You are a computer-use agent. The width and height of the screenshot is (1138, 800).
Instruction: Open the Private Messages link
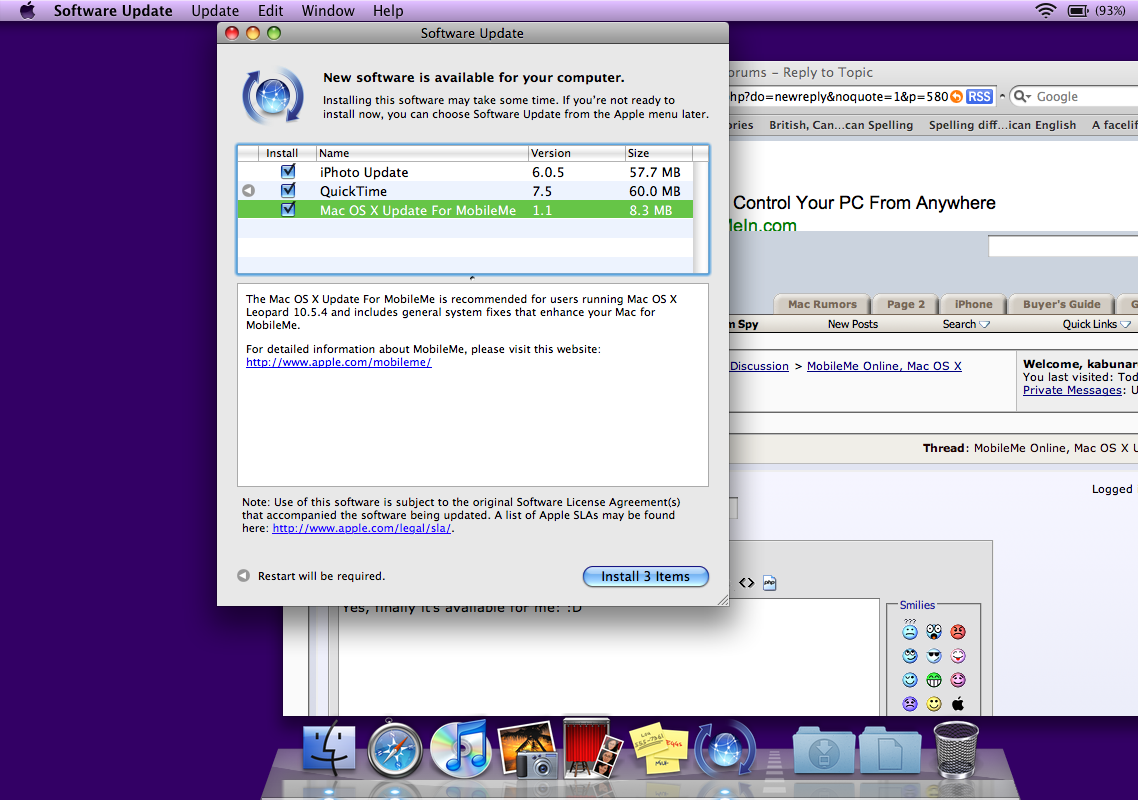tap(1073, 390)
